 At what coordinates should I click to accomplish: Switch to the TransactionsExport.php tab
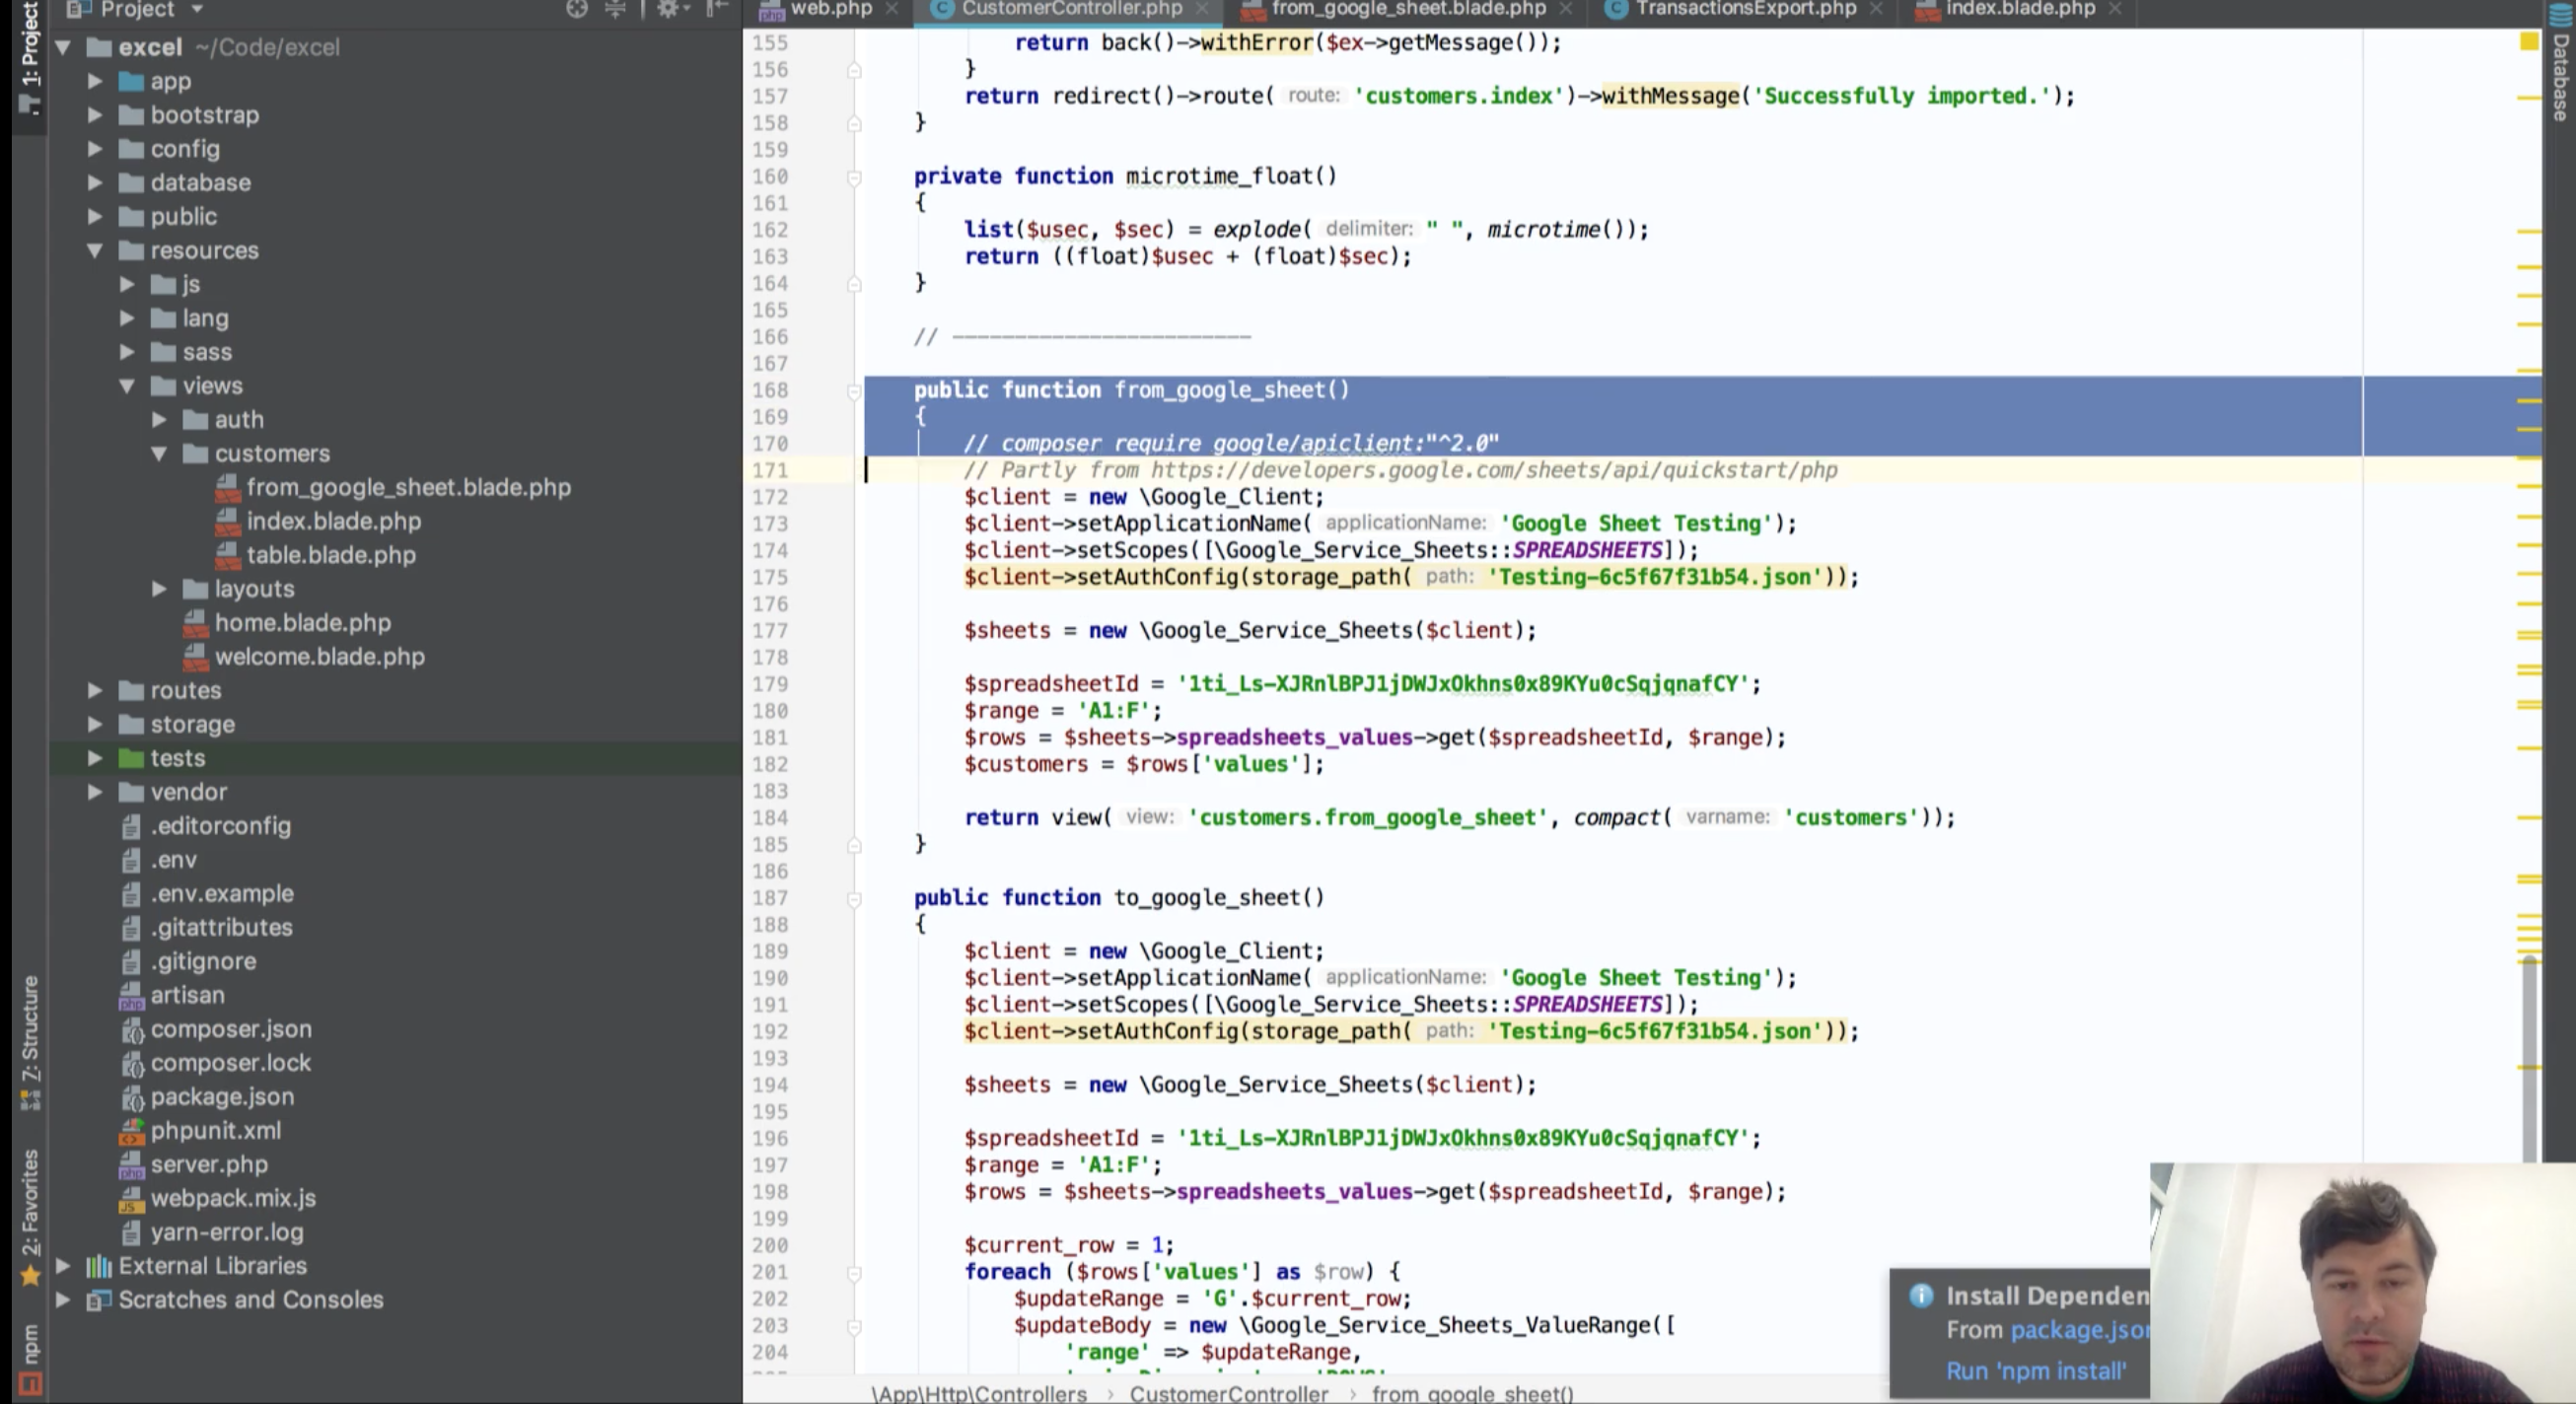pyautogui.click(x=1745, y=9)
